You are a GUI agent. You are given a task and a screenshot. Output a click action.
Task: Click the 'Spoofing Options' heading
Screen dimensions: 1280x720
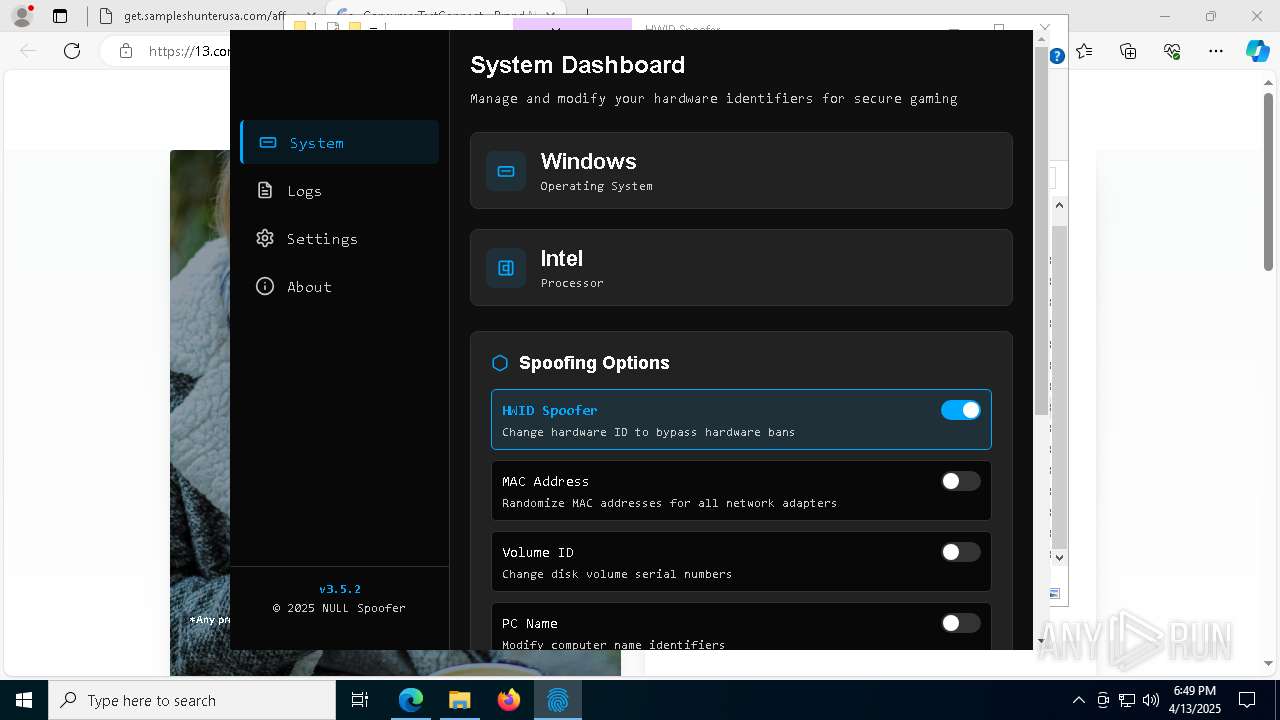pyautogui.click(x=594, y=363)
